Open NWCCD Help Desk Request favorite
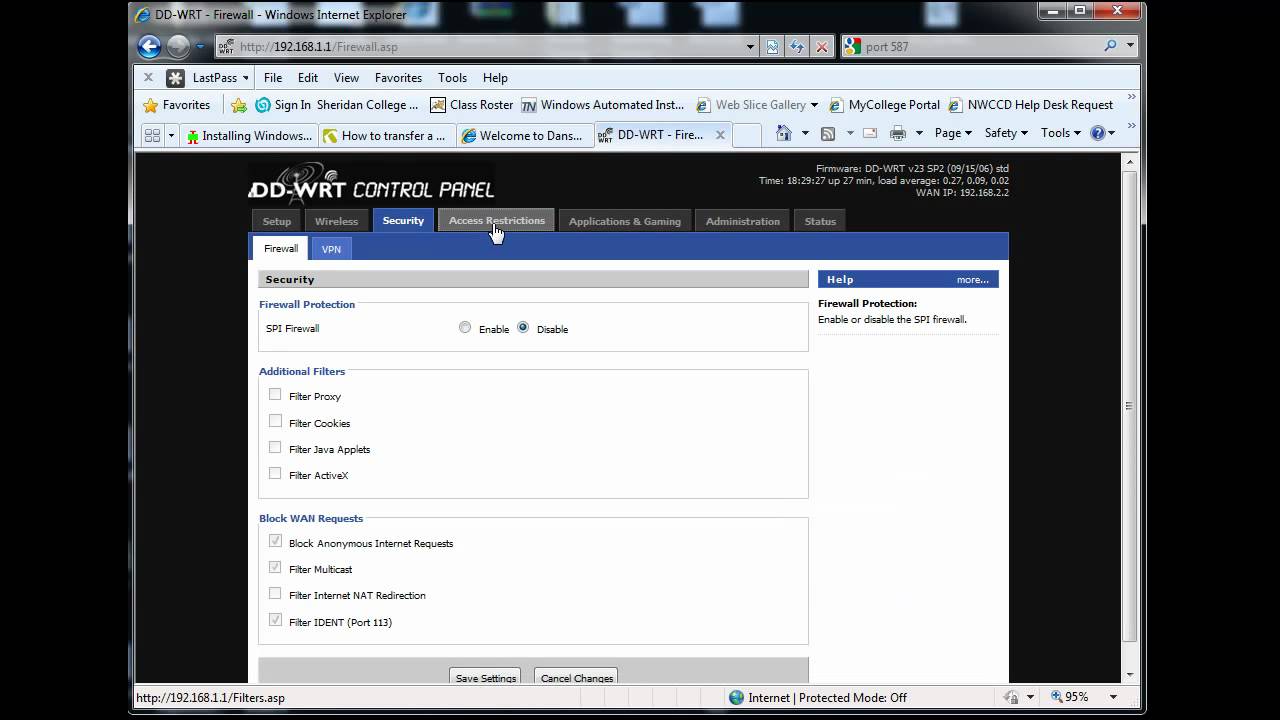Viewport: 1280px width, 720px height. (1030, 105)
